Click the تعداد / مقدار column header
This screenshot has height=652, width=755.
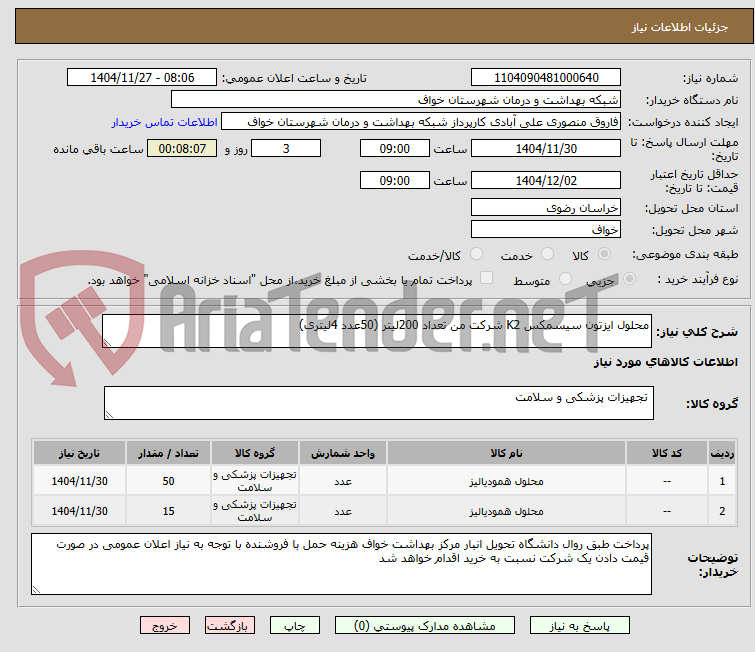click(x=168, y=453)
